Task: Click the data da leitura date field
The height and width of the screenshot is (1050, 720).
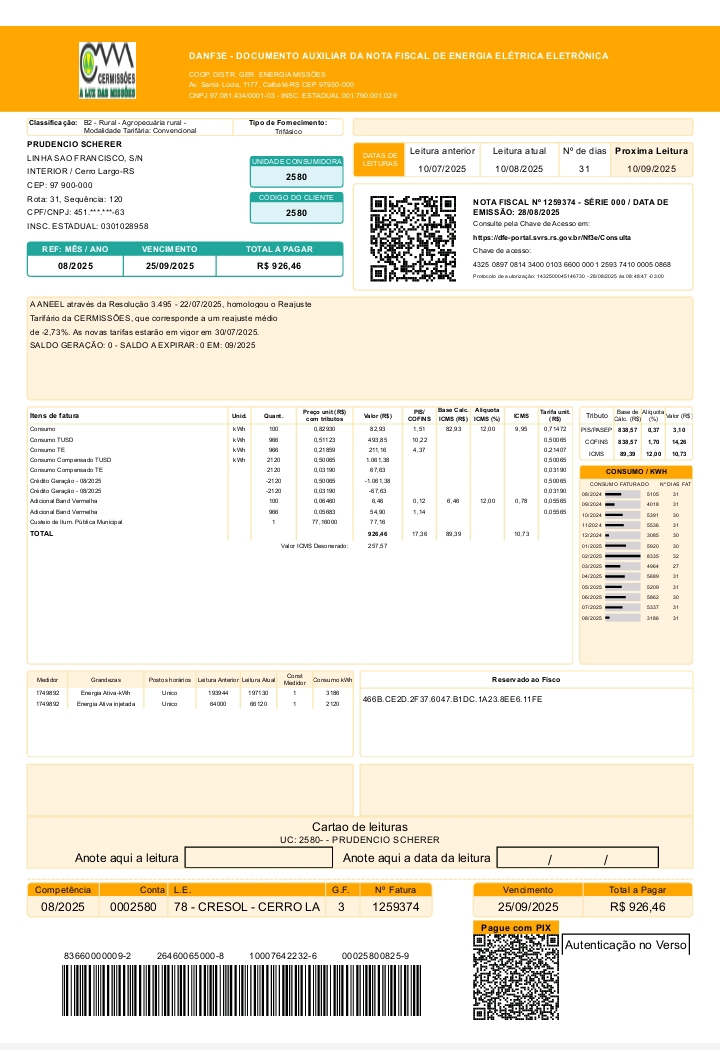Action: (x=578, y=858)
